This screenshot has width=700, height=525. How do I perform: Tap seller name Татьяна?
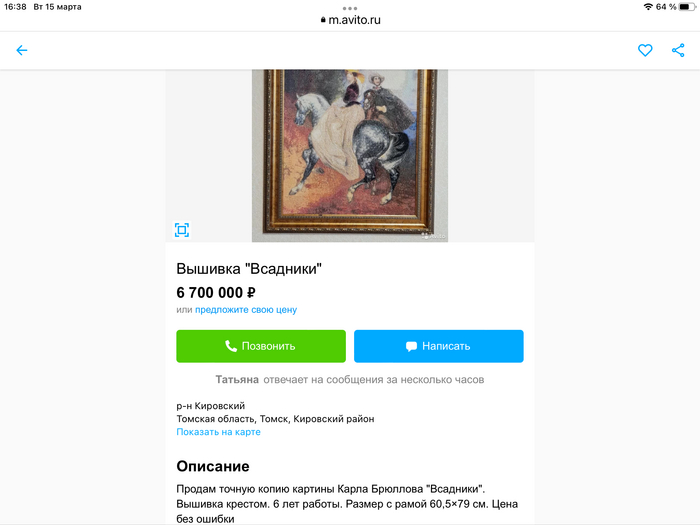(237, 379)
